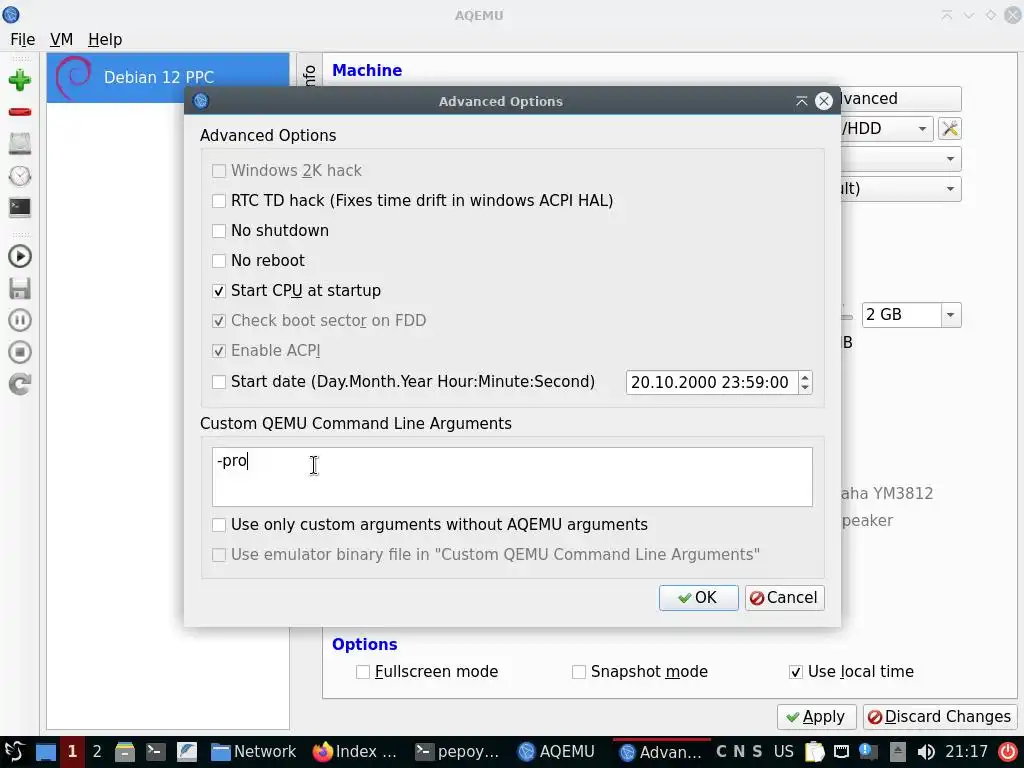This screenshot has height=768, width=1024.
Task: Click the wrench tool icon beside HDD dropdown
Action: (950, 129)
